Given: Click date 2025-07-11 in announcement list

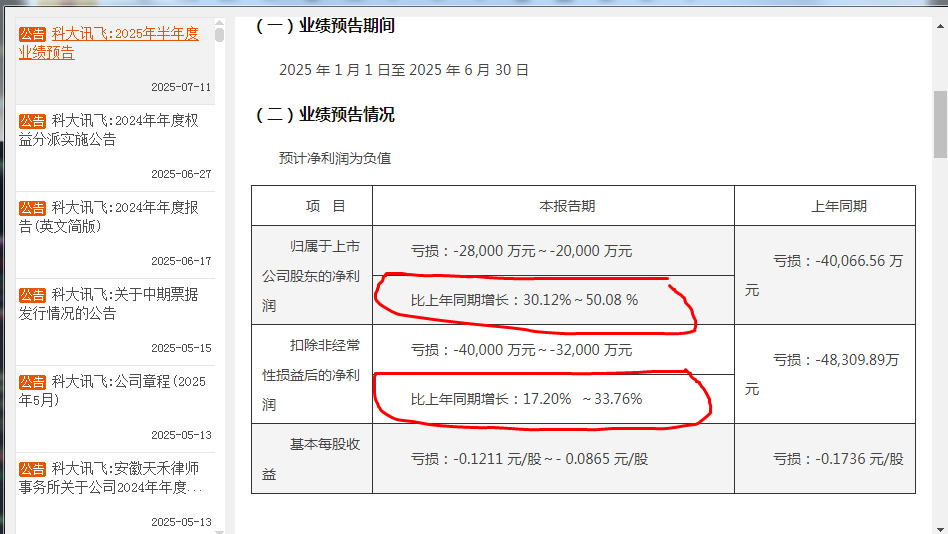Looking at the screenshot, I should click(x=181, y=87).
